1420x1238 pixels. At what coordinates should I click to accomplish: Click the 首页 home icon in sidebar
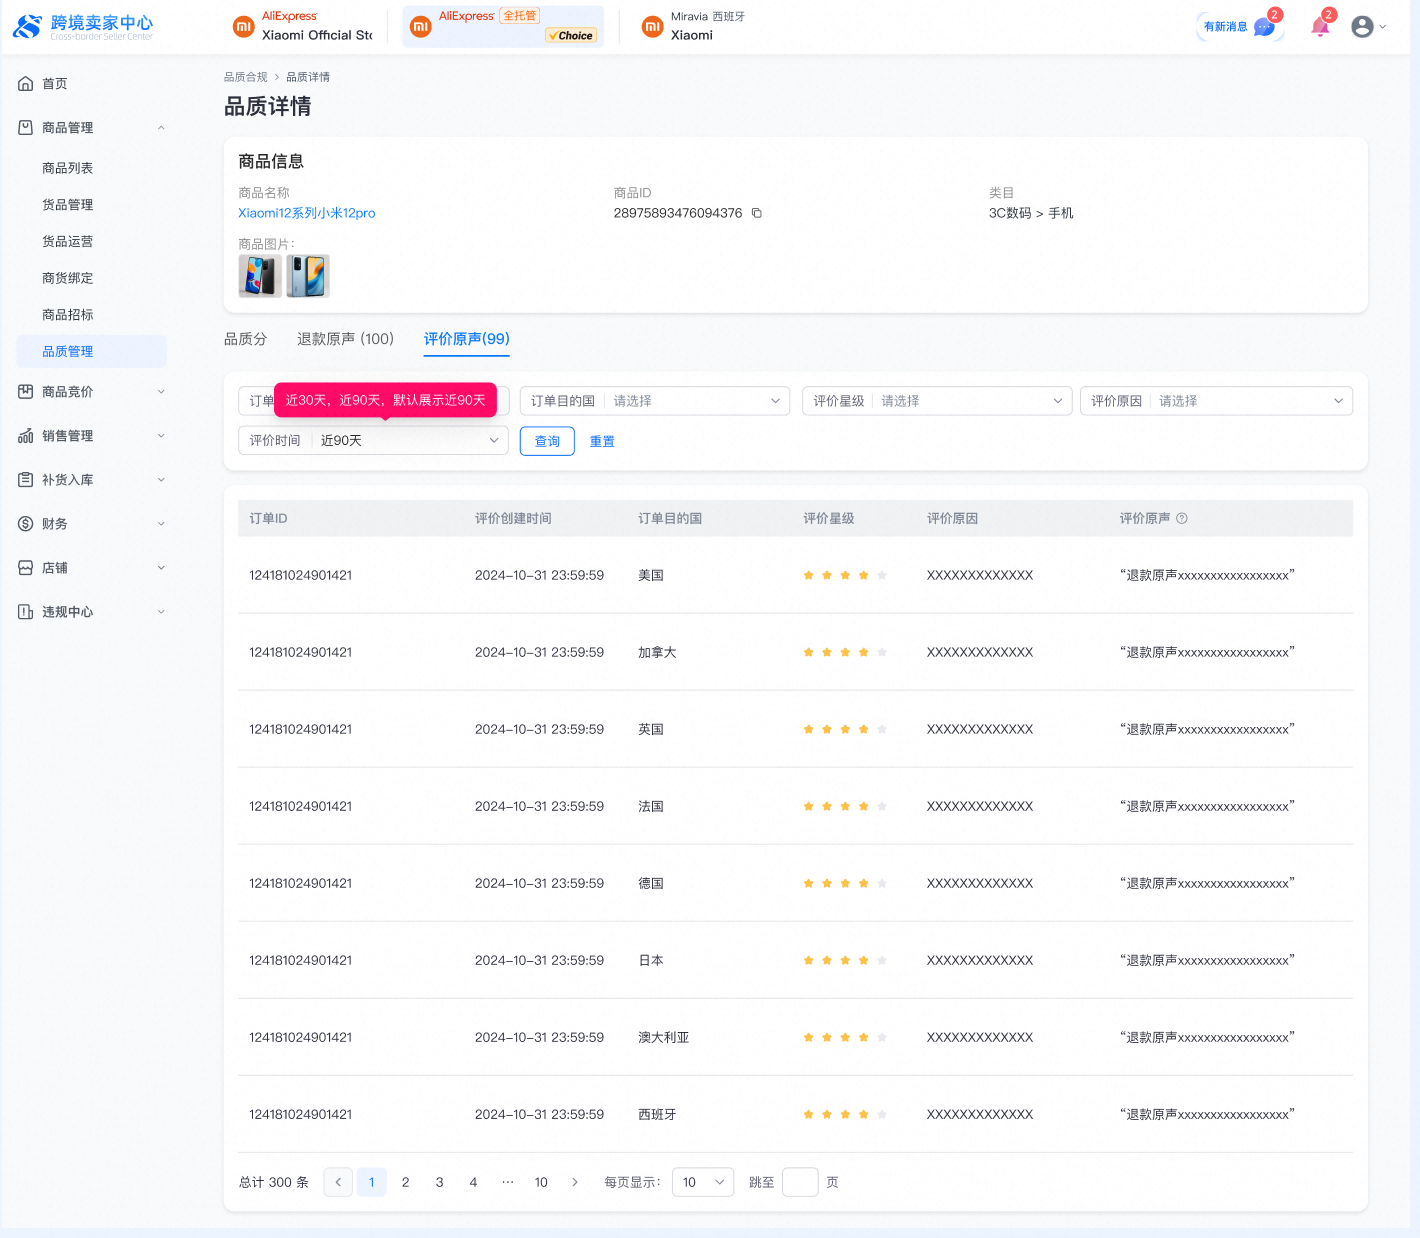[x=26, y=84]
